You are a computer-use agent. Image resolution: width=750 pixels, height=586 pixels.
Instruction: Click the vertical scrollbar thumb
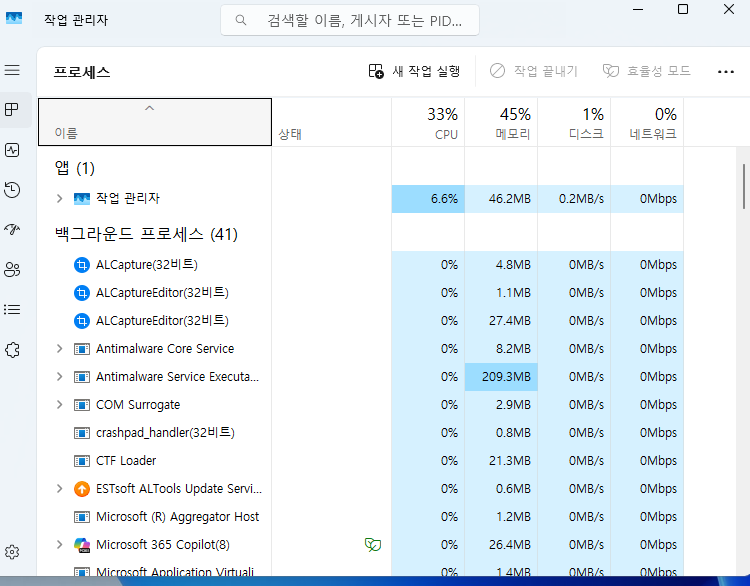pyautogui.click(x=744, y=186)
